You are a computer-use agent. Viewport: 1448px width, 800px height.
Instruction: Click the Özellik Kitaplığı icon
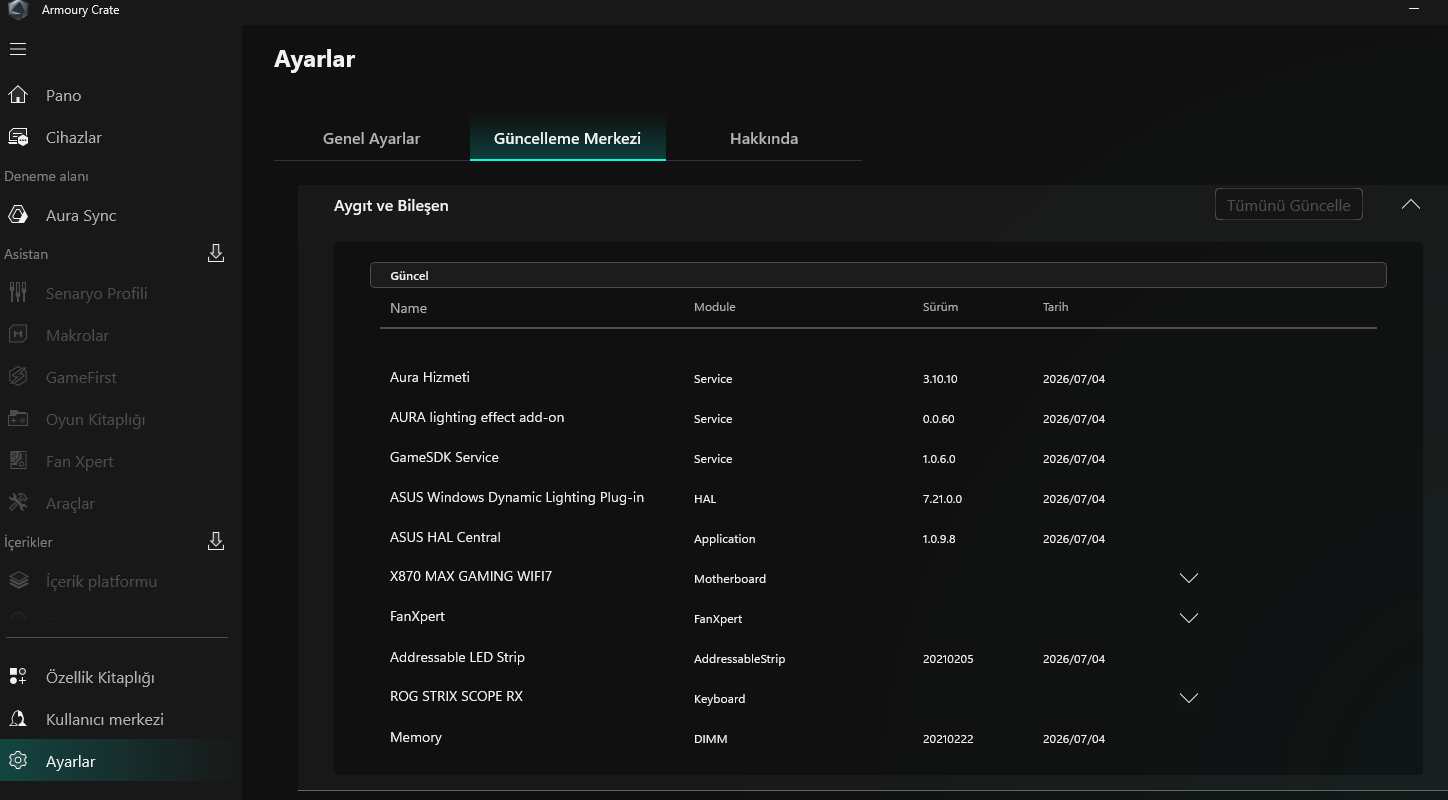coord(18,677)
